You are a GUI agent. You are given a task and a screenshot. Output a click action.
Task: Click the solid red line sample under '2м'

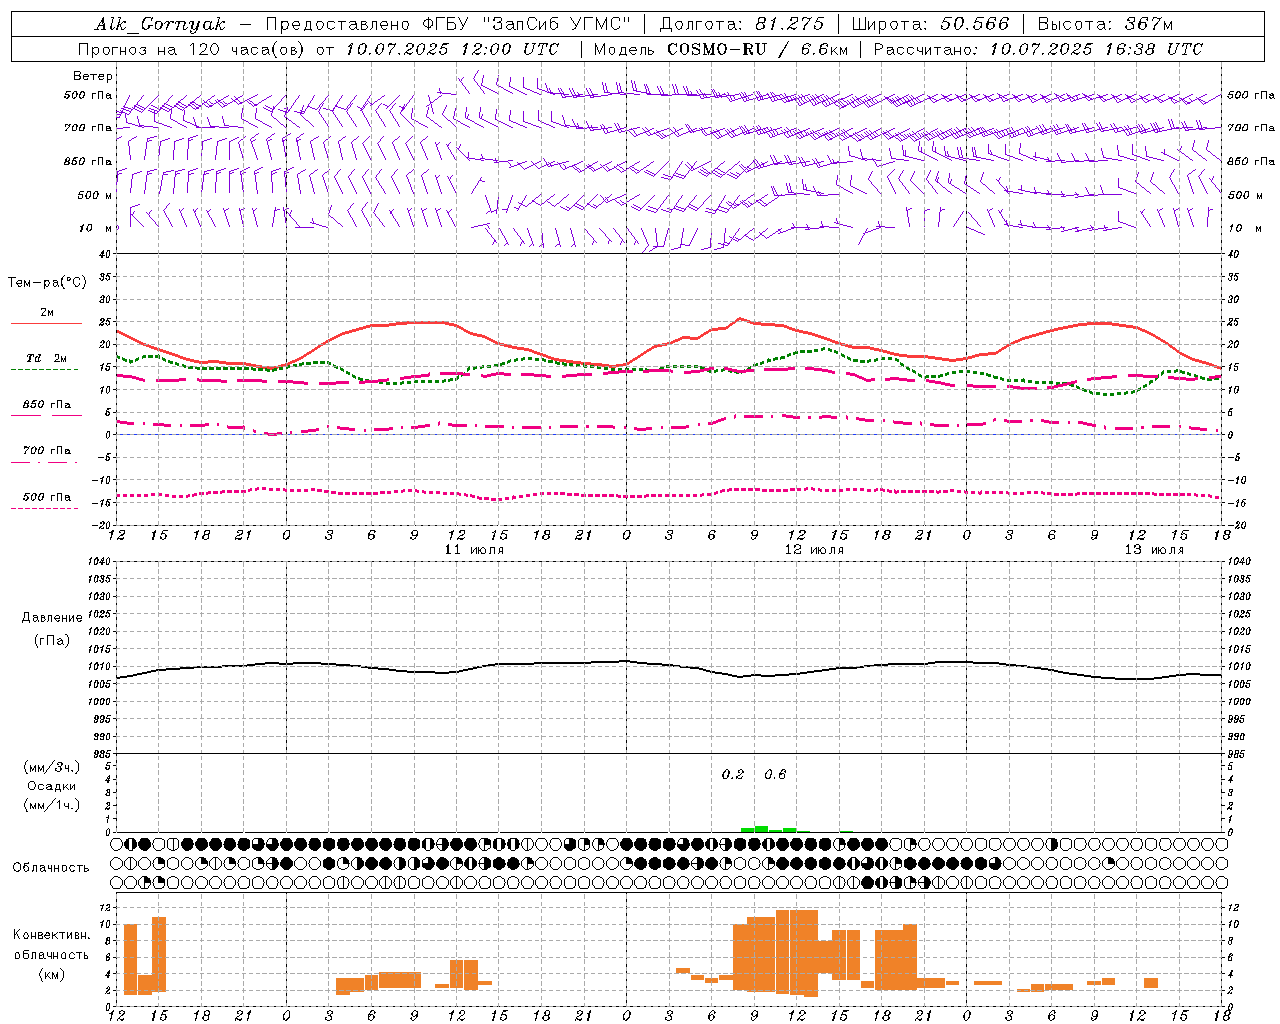pyautogui.click(x=46, y=324)
